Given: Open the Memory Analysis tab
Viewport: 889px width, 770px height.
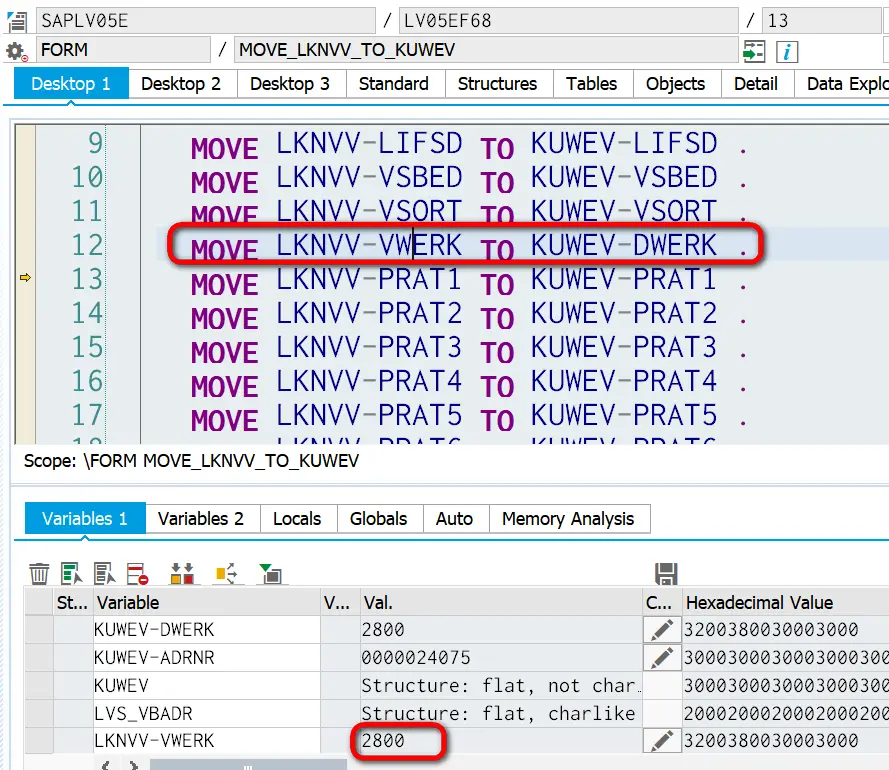Looking at the screenshot, I should (568, 518).
